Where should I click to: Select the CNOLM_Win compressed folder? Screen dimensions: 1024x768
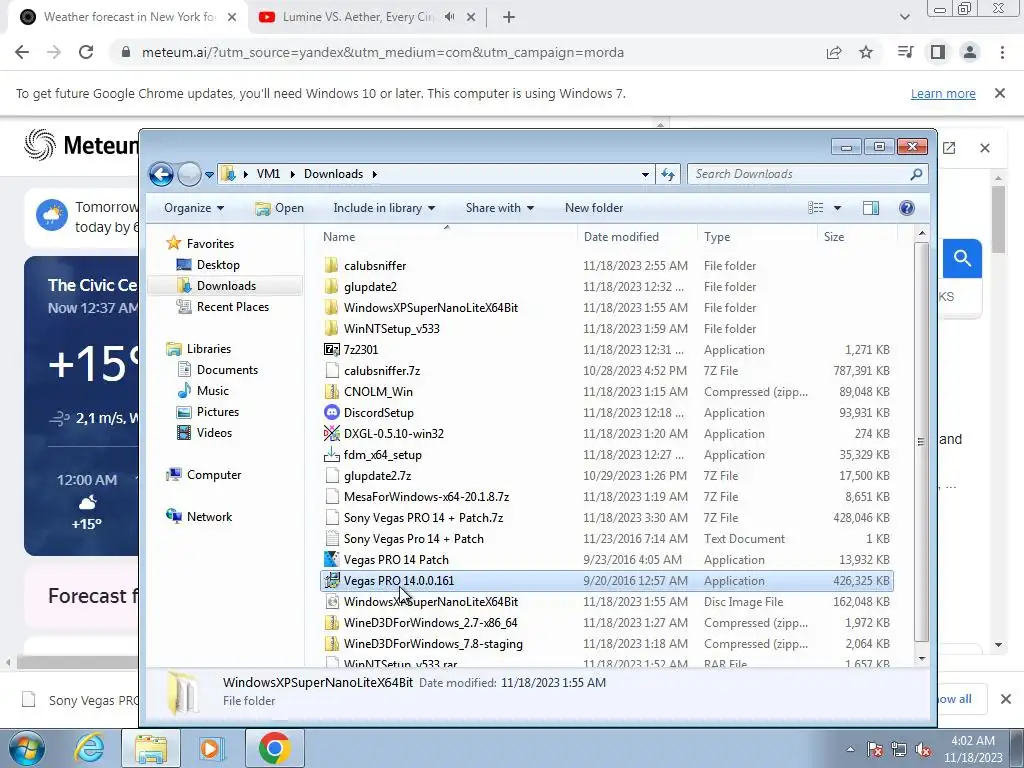378,392
